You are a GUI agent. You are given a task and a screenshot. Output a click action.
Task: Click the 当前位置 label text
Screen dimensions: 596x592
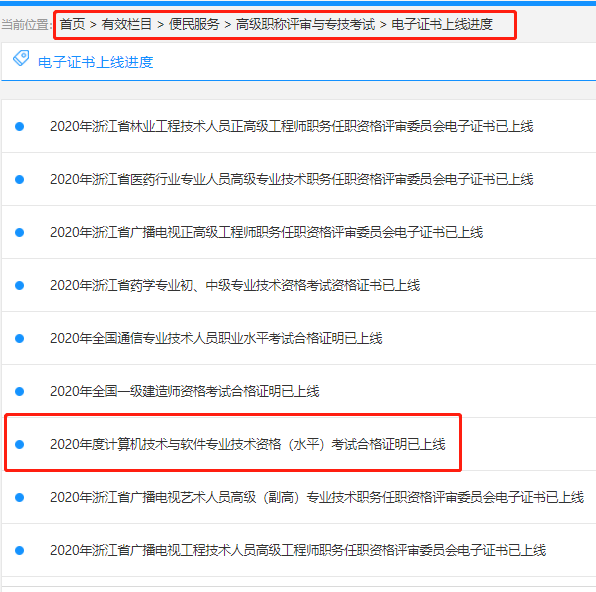26,25
